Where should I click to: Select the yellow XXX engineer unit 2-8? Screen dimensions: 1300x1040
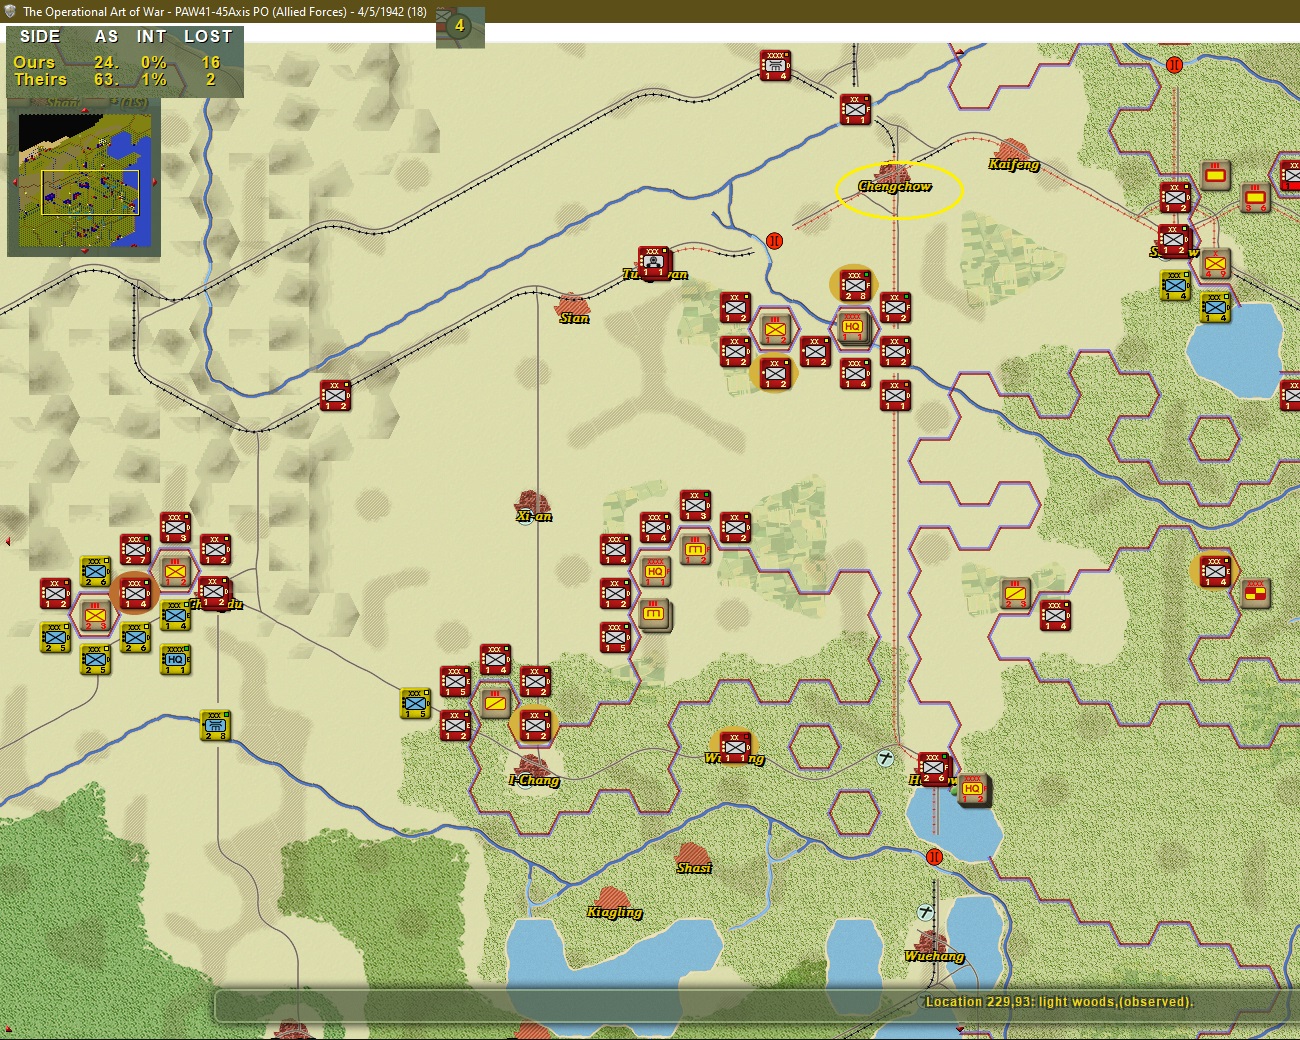215,725
